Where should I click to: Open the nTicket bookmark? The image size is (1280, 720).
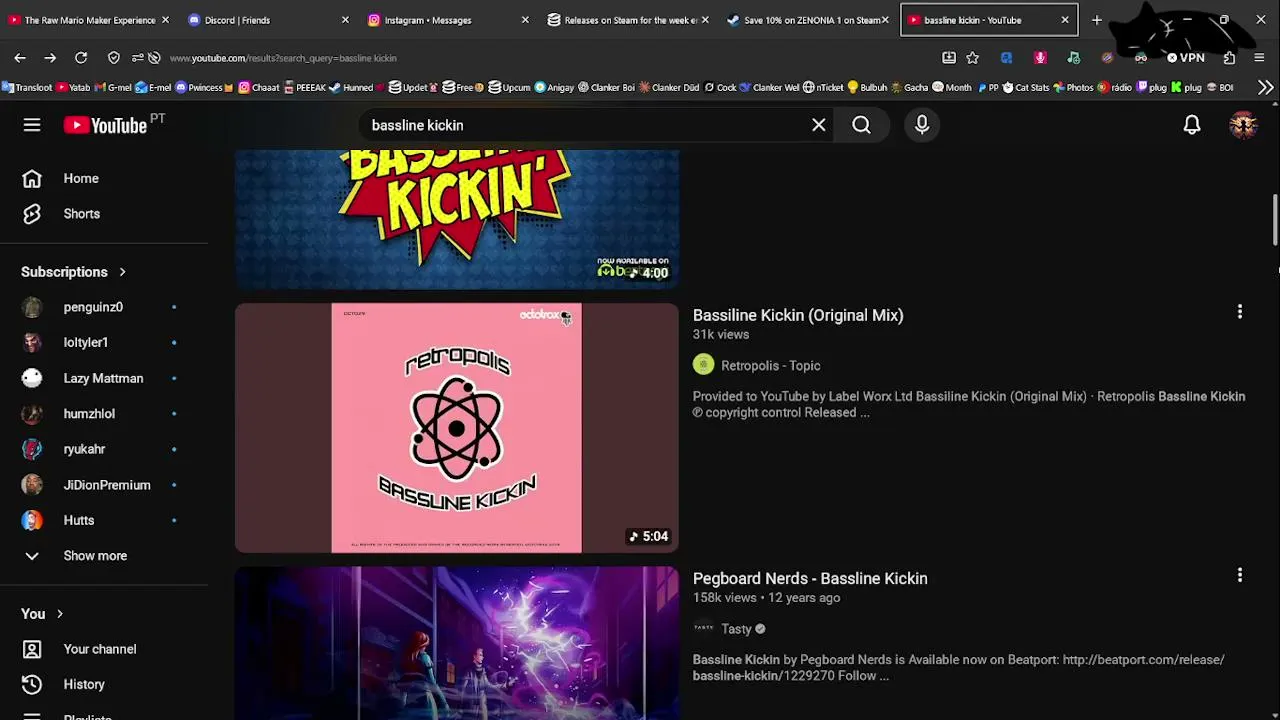pyautogui.click(x=823, y=87)
